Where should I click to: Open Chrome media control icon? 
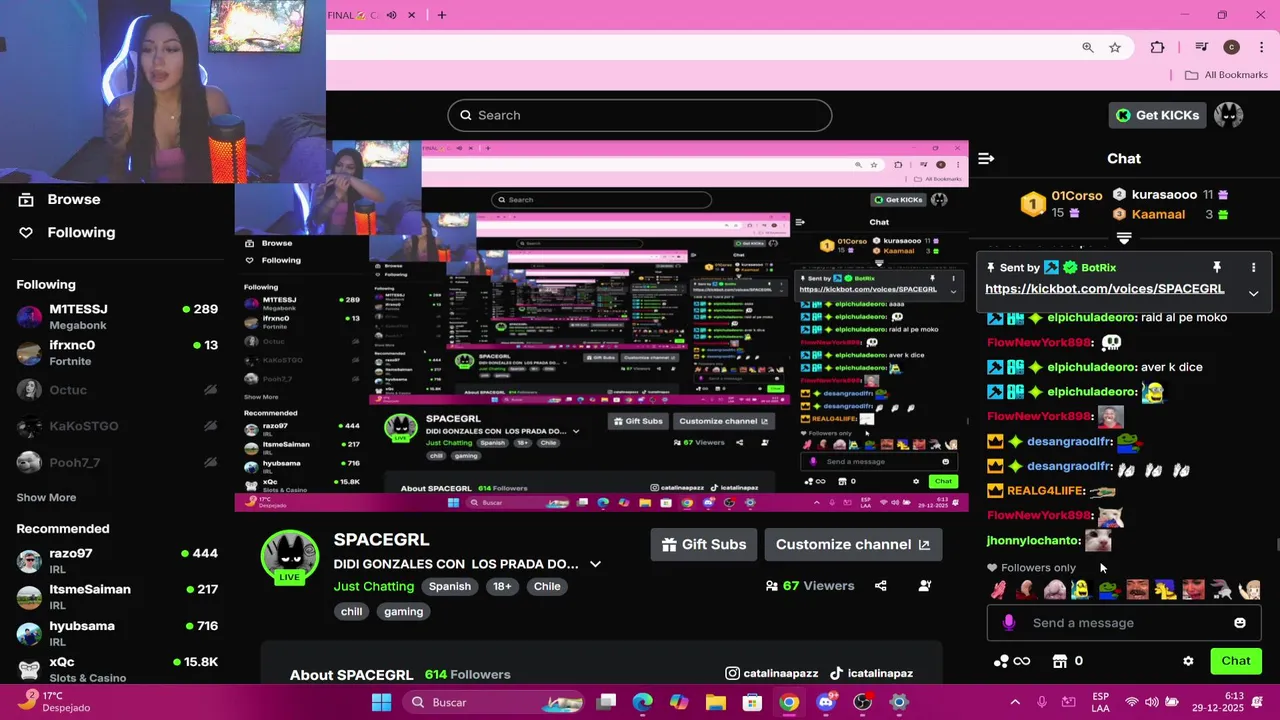point(1201,47)
